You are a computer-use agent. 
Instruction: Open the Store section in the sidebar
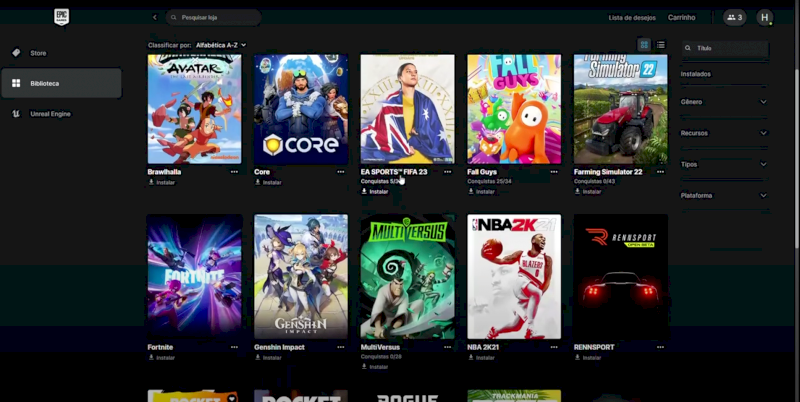[x=38, y=53]
